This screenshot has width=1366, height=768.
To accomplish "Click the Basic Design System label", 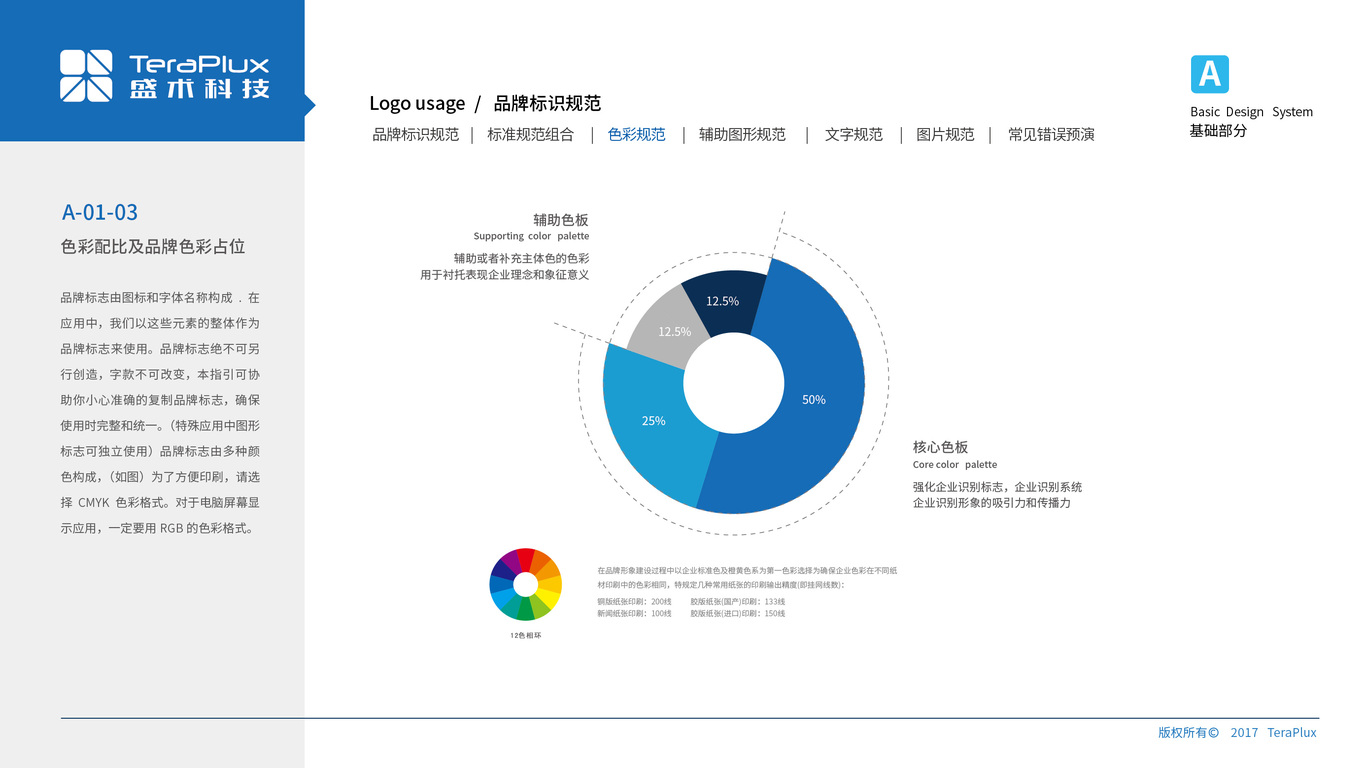I will (1251, 112).
